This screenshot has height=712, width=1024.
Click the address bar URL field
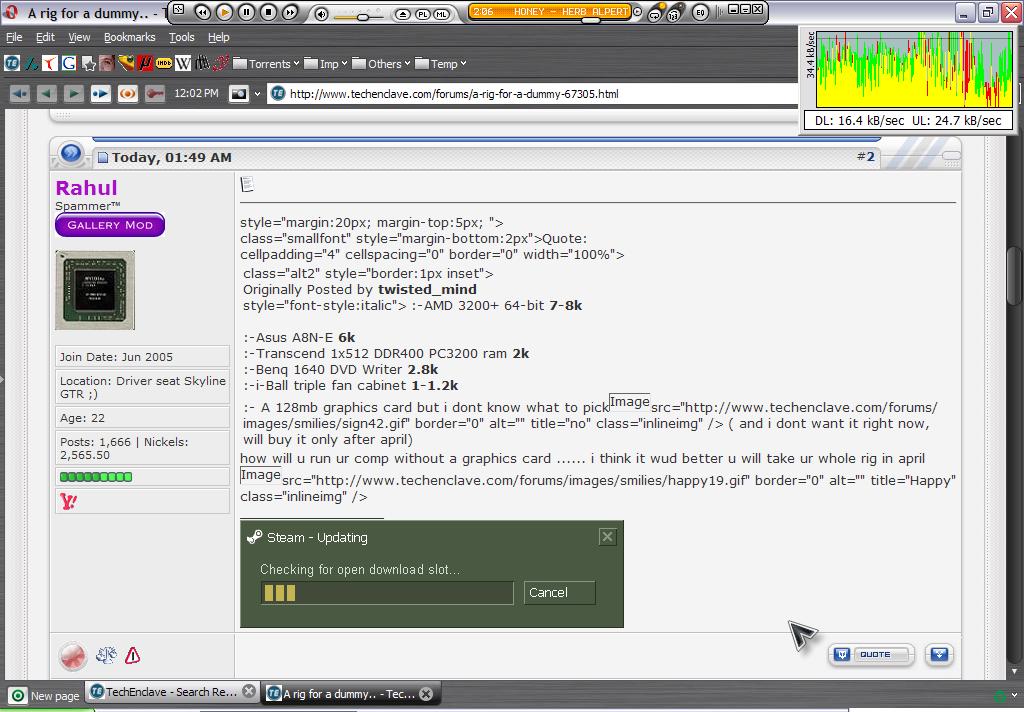click(x=534, y=94)
